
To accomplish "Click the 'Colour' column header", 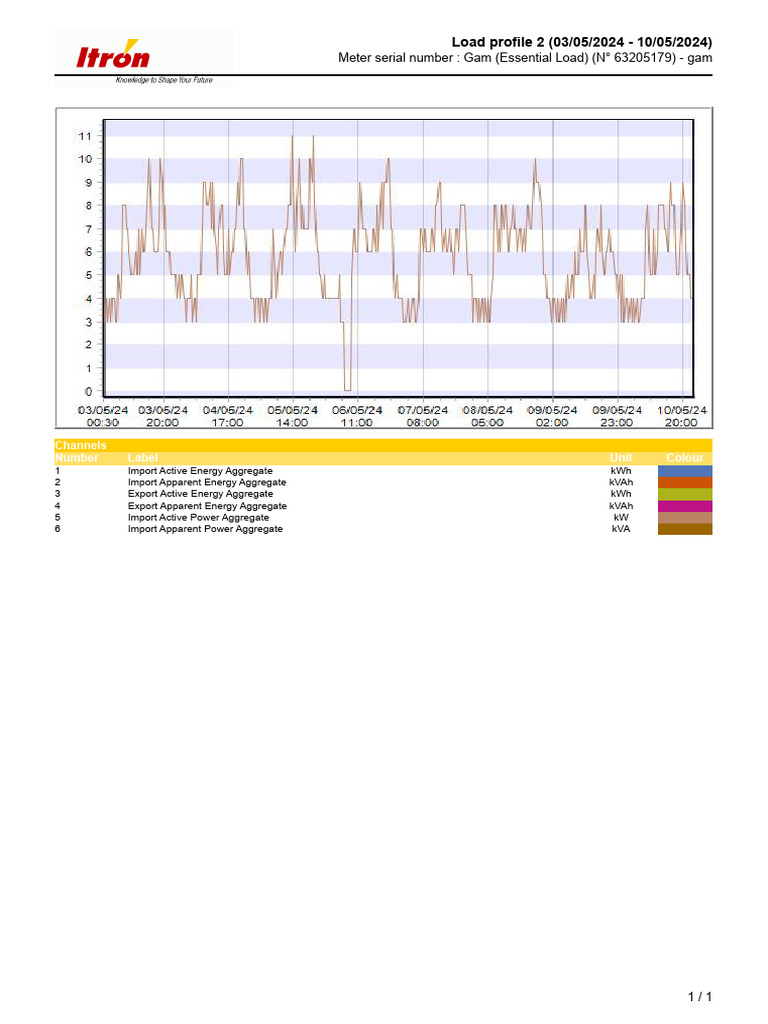I will coord(684,457).
